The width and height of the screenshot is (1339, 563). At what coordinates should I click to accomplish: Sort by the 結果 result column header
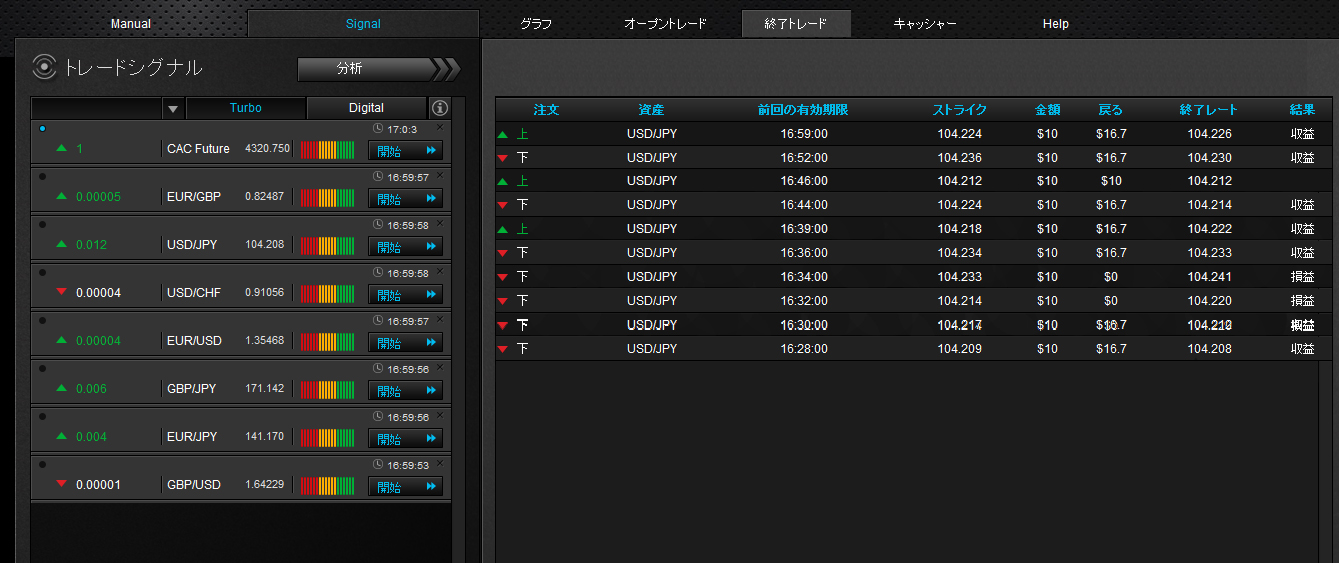point(1302,110)
